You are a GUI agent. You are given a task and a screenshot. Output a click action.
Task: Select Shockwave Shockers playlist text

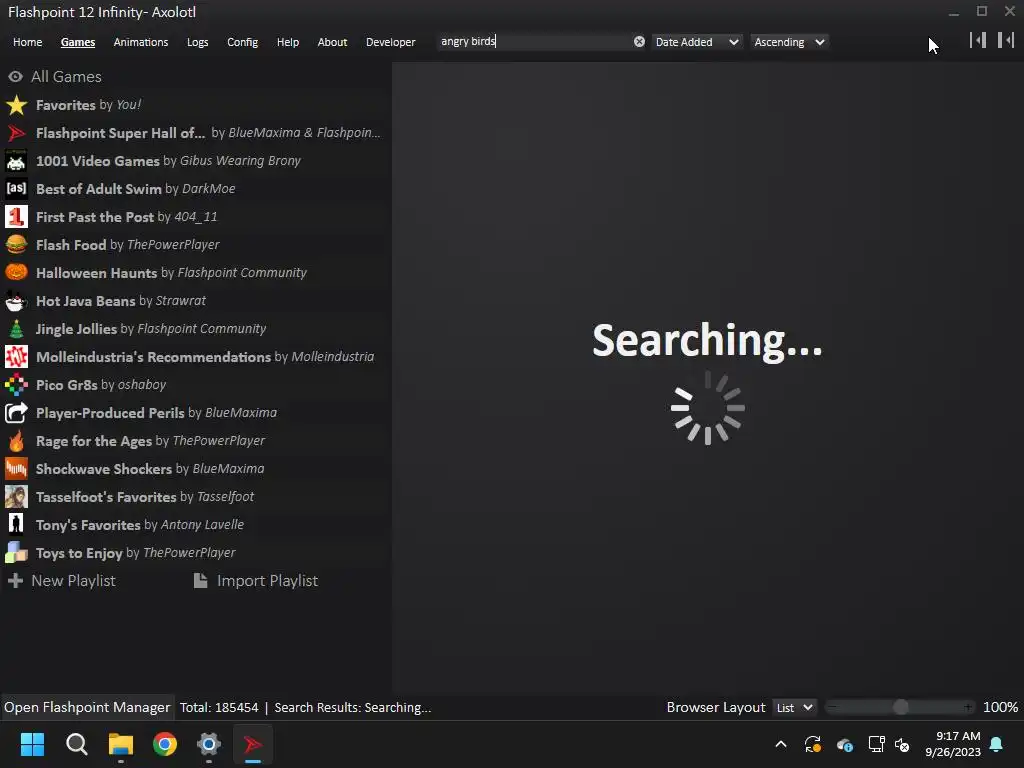click(150, 469)
